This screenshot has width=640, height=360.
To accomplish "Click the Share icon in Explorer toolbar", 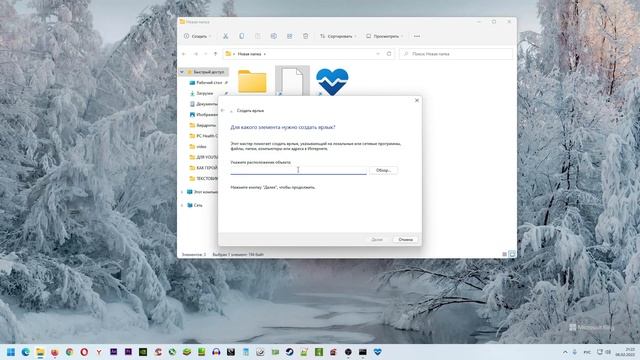I will click(289, 36).
